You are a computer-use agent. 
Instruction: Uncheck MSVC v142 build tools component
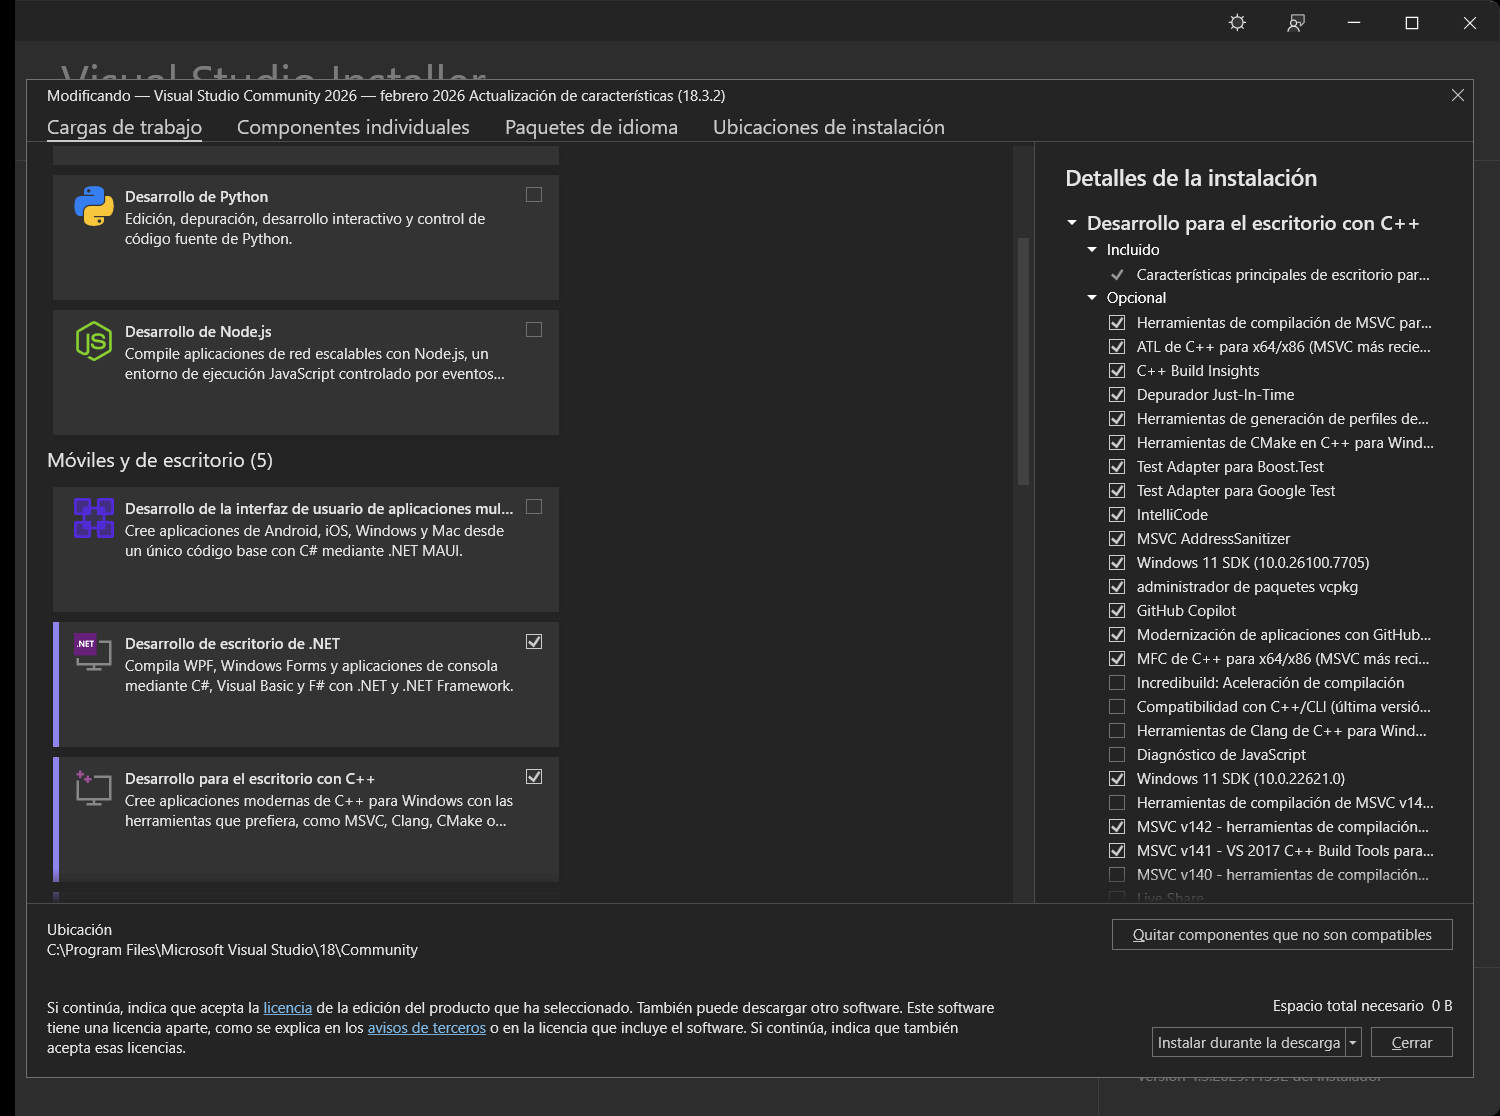[x=1117, y=827]
